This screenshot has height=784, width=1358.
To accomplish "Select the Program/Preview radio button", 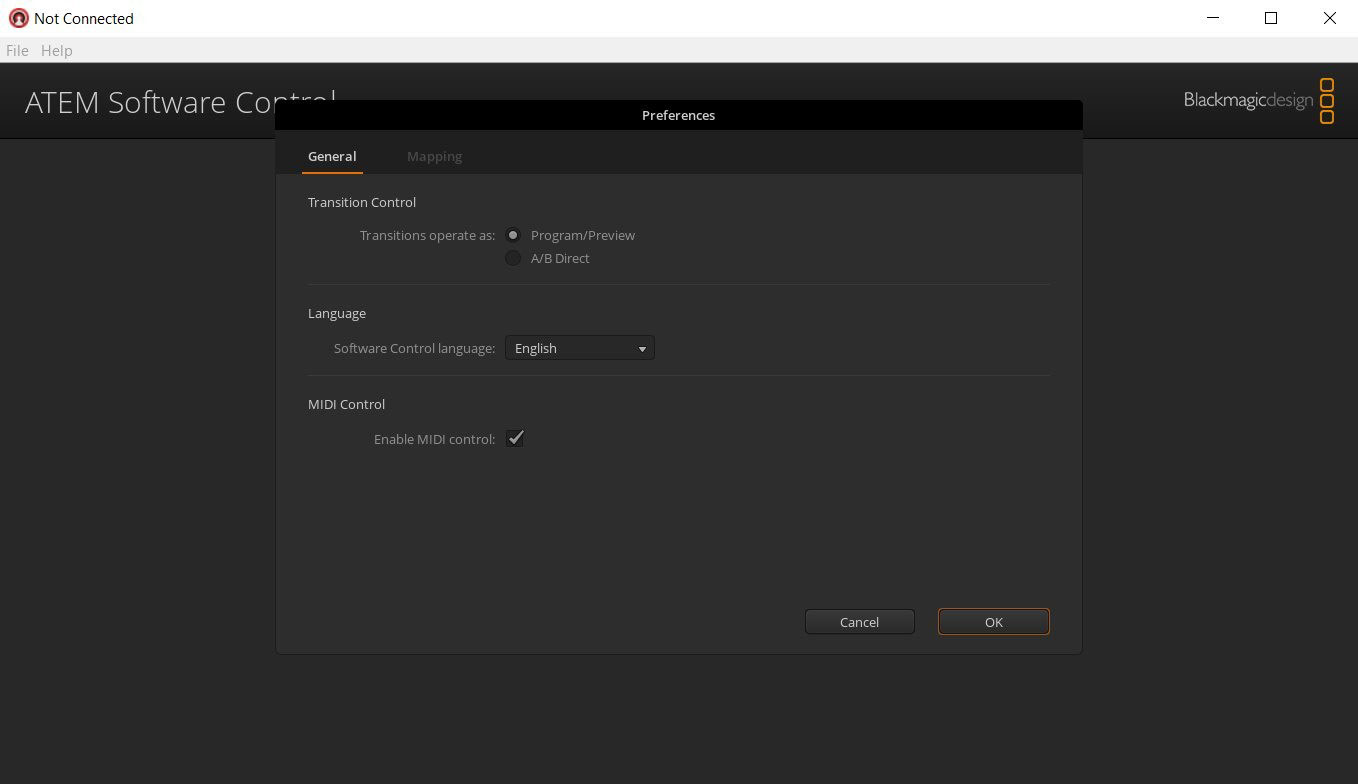I will [513, 235].
